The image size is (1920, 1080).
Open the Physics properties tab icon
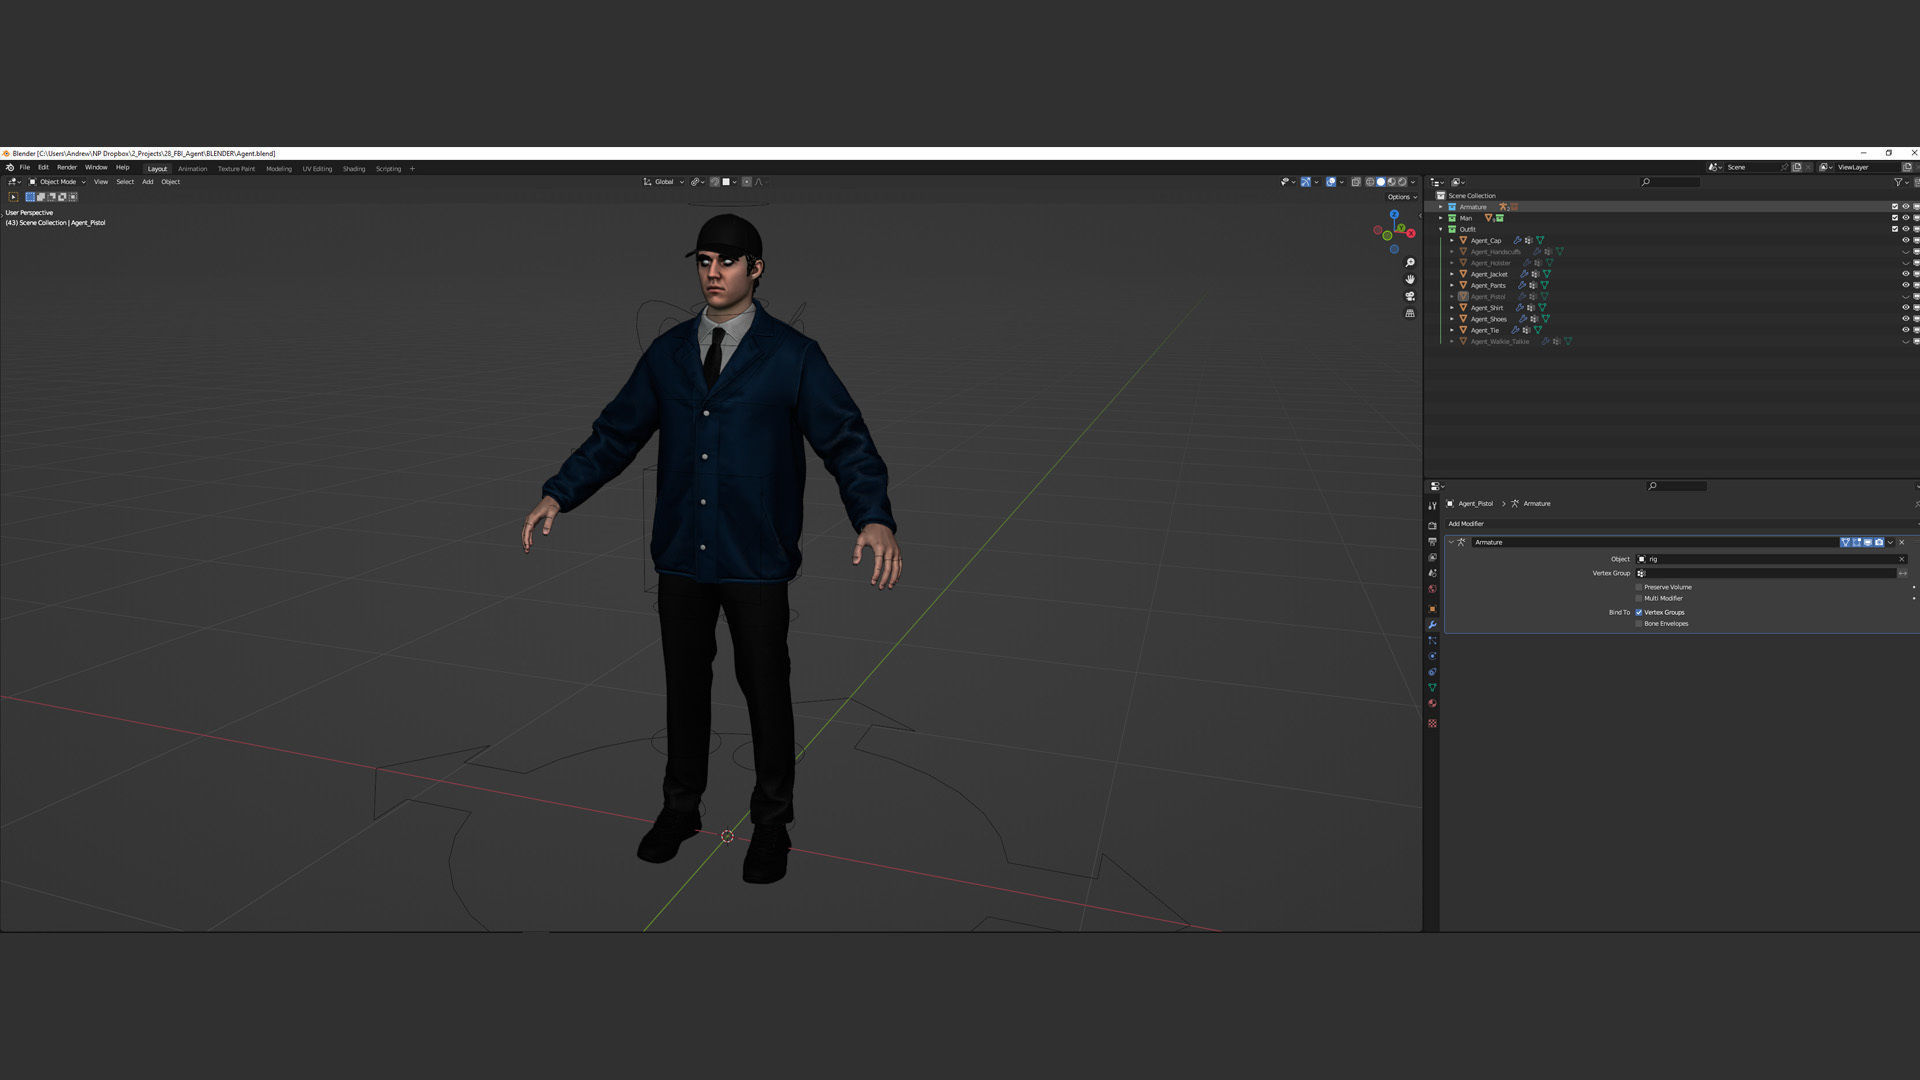pos(1432,656)
